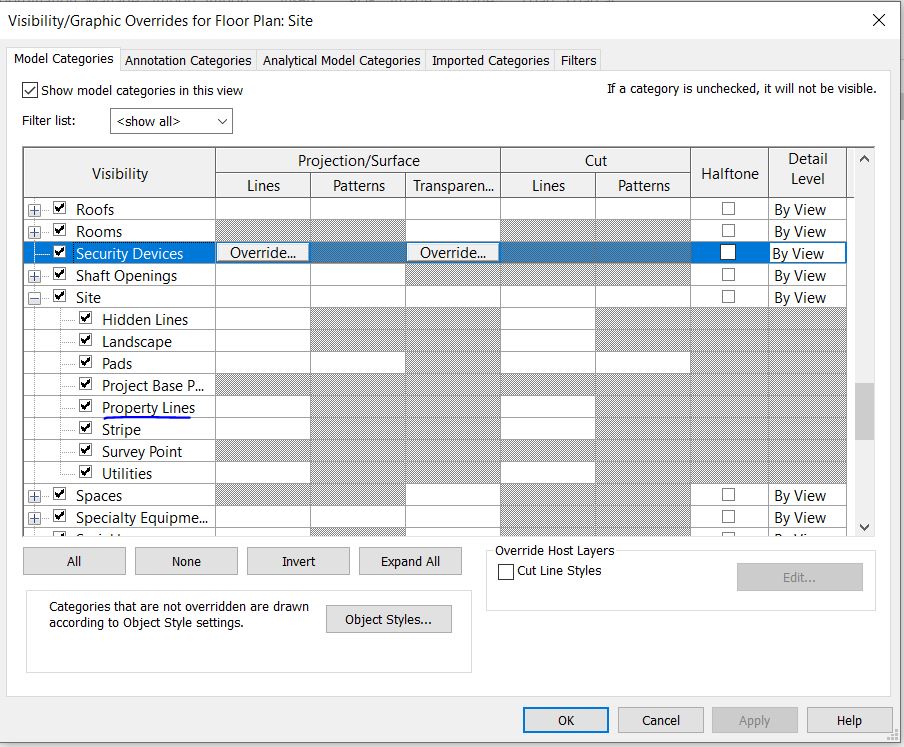This screenshot has height=747, width=904.
Task: Click Override under Transparency column
Action: coord(453,253)
